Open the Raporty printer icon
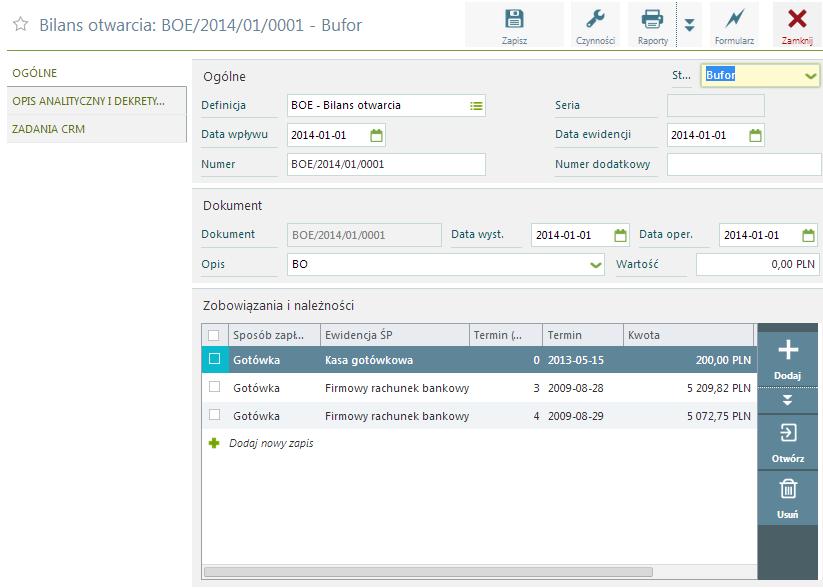This screenshot has width=823, height=588. [652, 19]
